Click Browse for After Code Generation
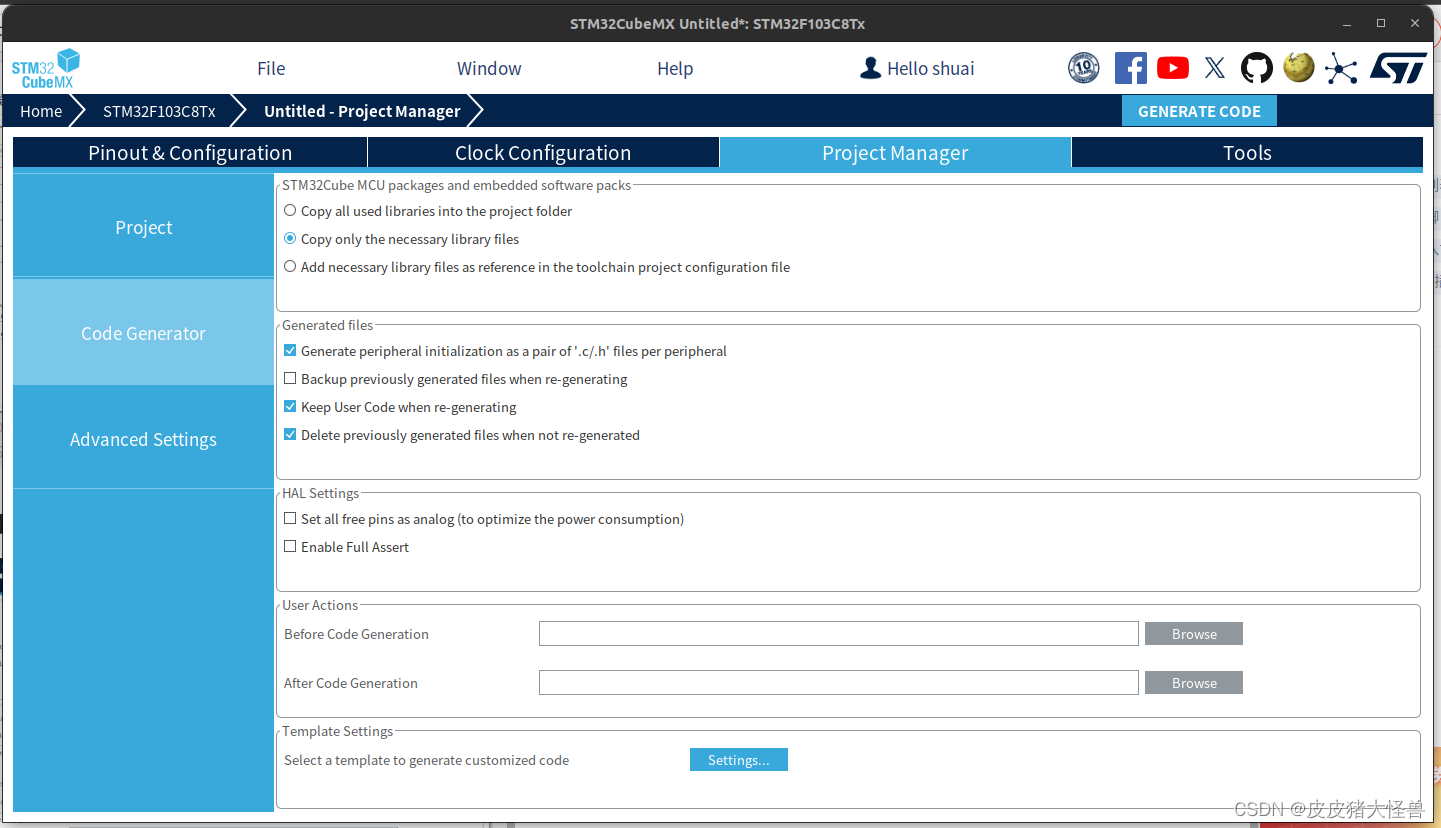The image size is (1441, 828). pyautogui.click(x=1194, y=683)
